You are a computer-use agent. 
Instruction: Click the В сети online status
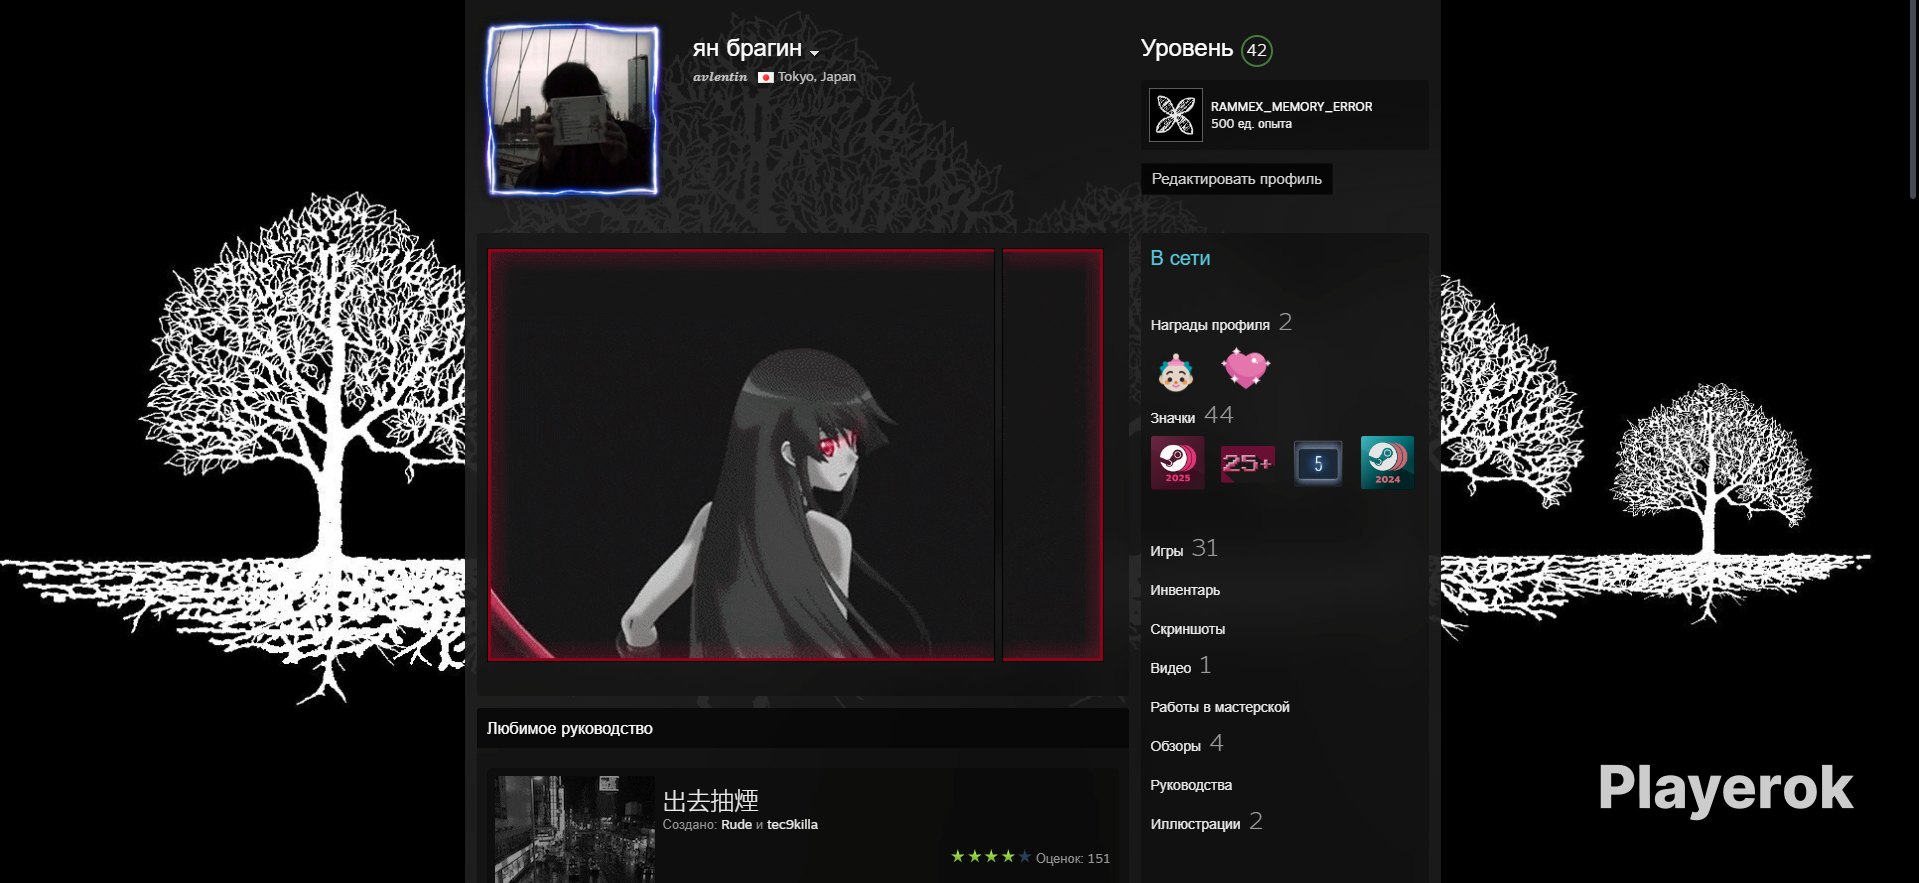tap(1180, 258)
